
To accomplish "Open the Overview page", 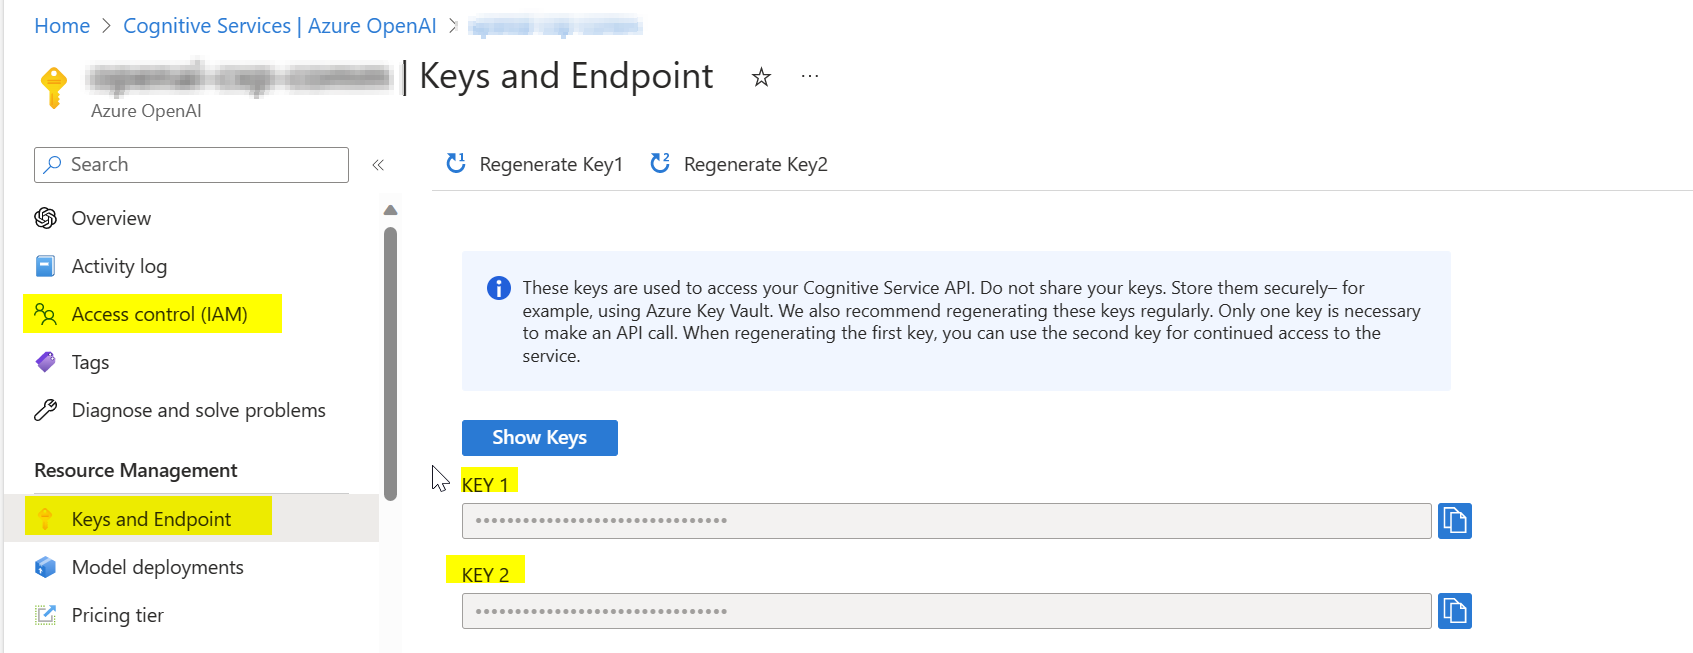I will (x=111, y=218).
